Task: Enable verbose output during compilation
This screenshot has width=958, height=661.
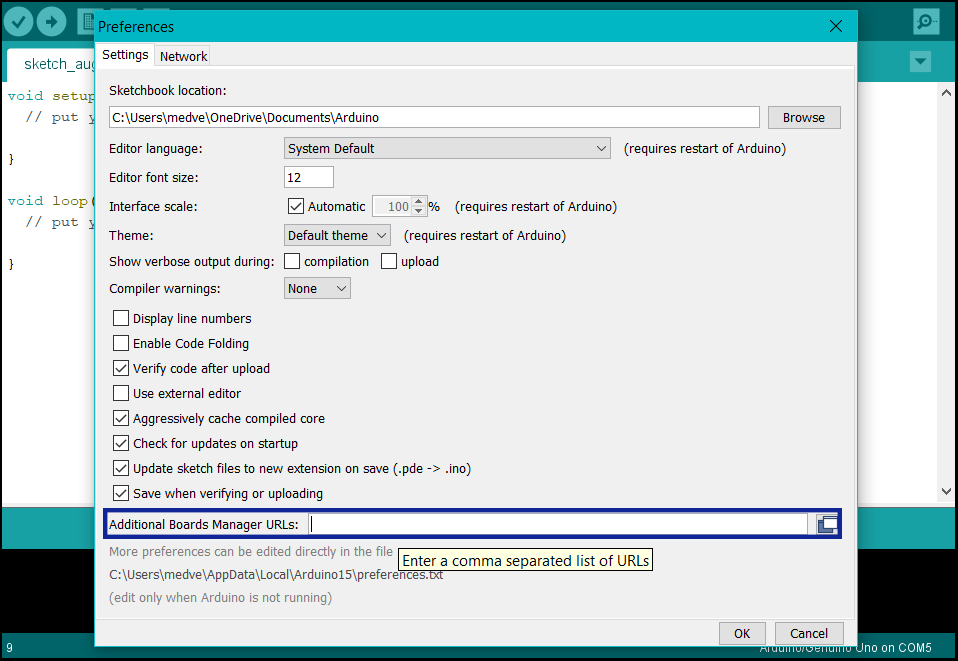Action: [x=292, y=262]
